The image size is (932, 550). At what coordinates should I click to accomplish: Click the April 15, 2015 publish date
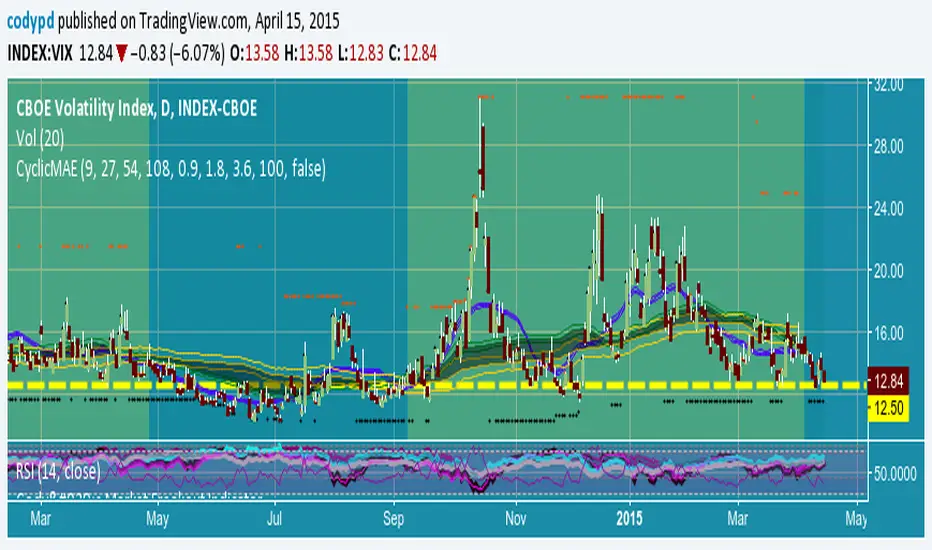click(297, 21)
